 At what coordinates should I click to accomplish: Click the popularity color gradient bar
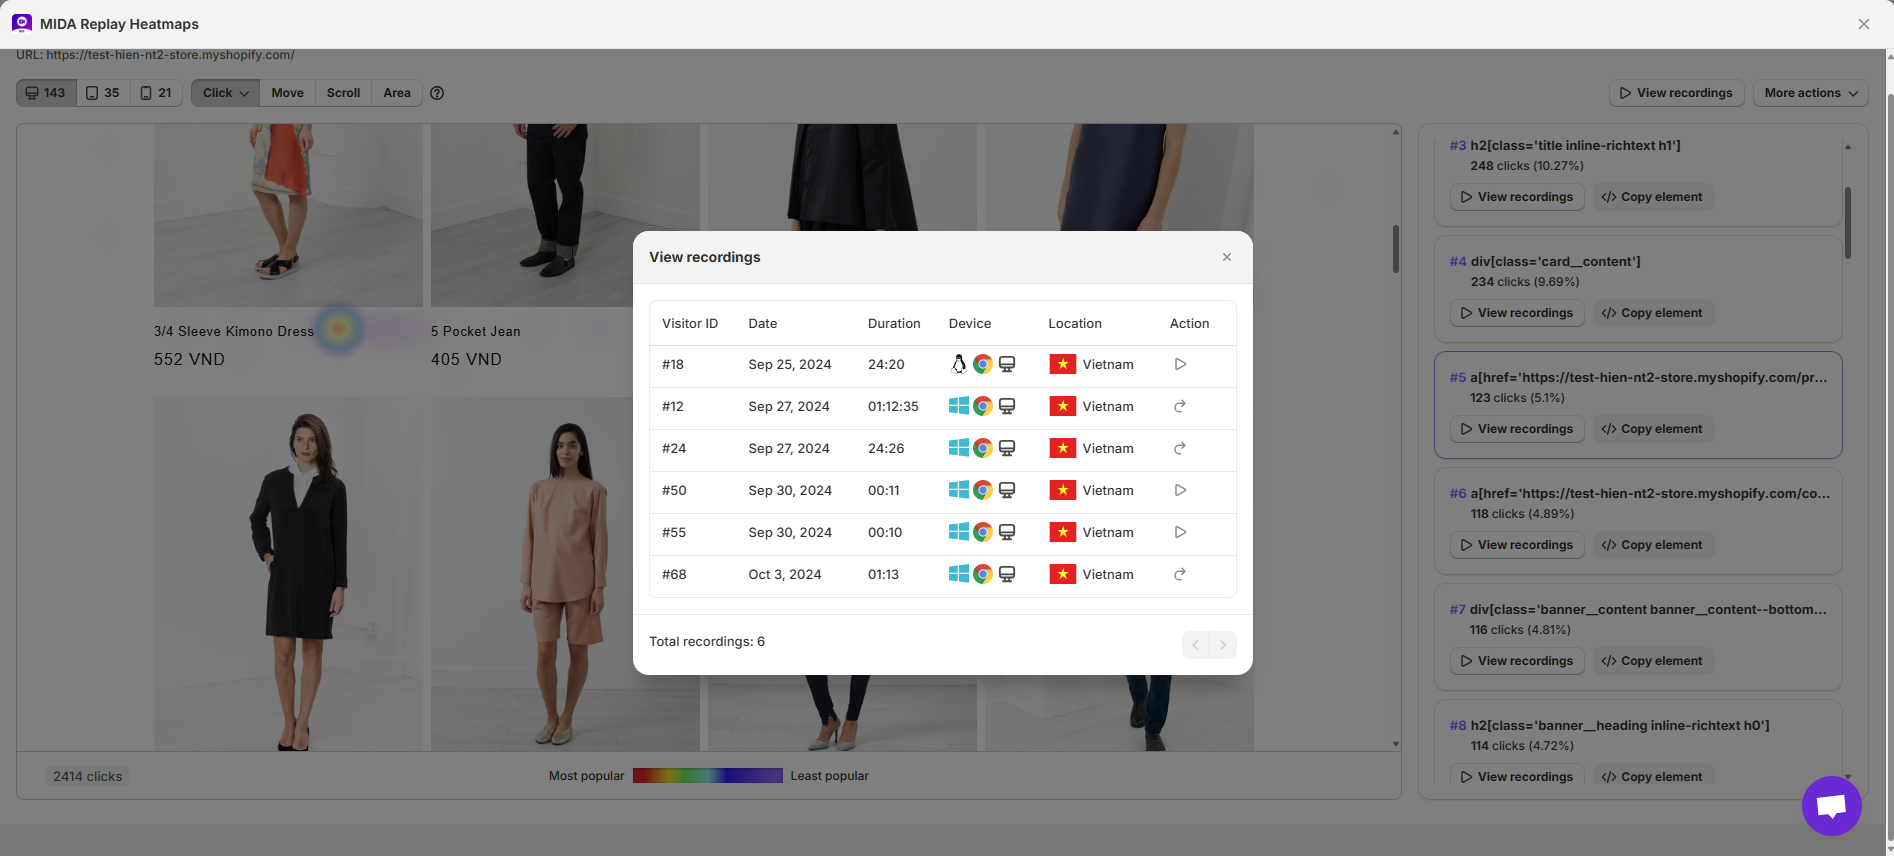[x=707, y=776]
